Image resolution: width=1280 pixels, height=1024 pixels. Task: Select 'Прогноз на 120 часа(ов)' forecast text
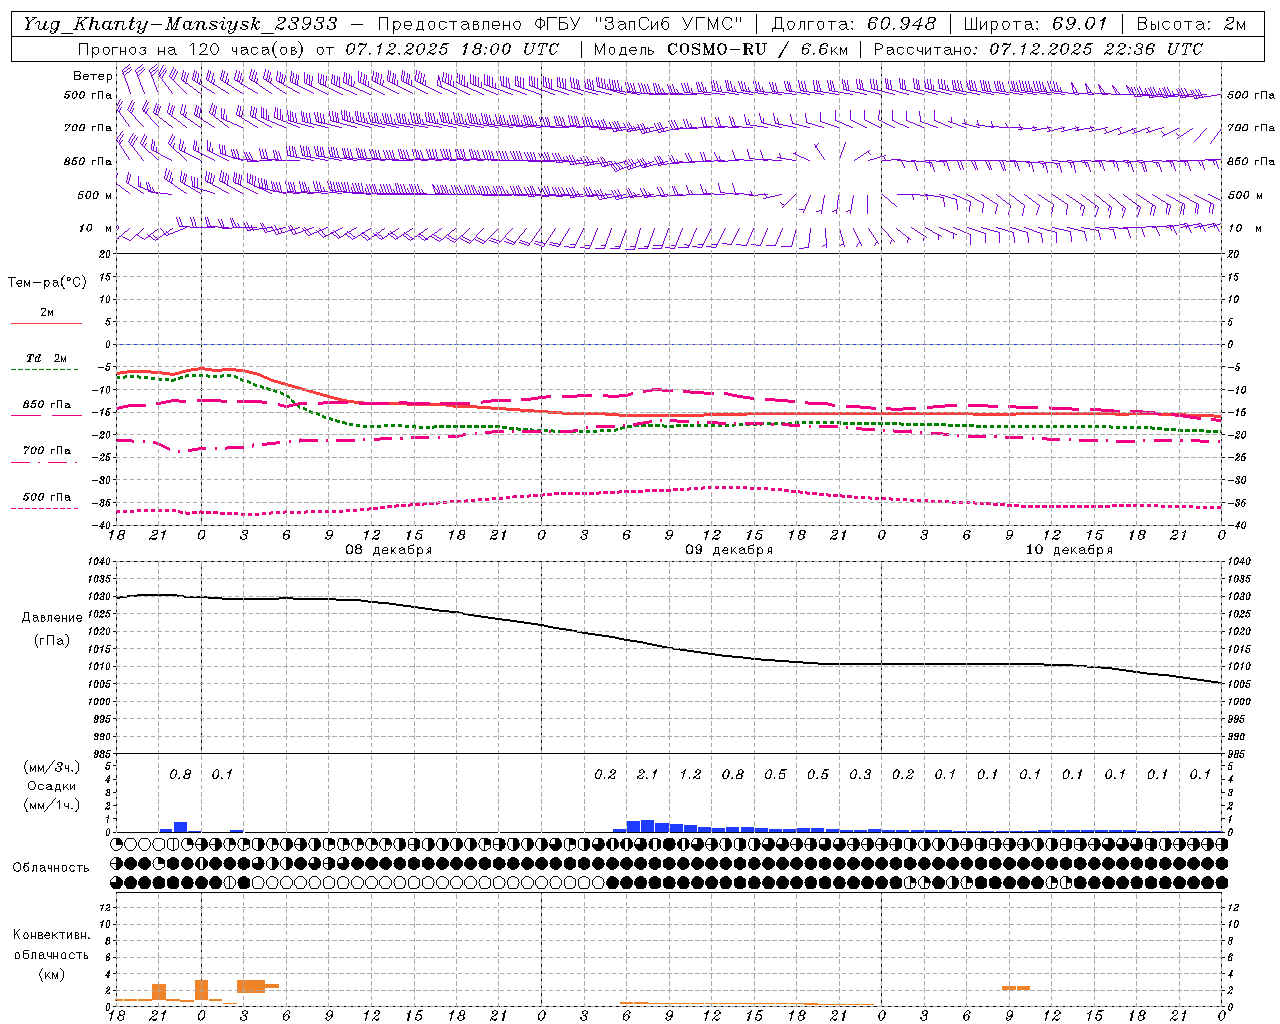pyautogui.click(x=192, y=49)
